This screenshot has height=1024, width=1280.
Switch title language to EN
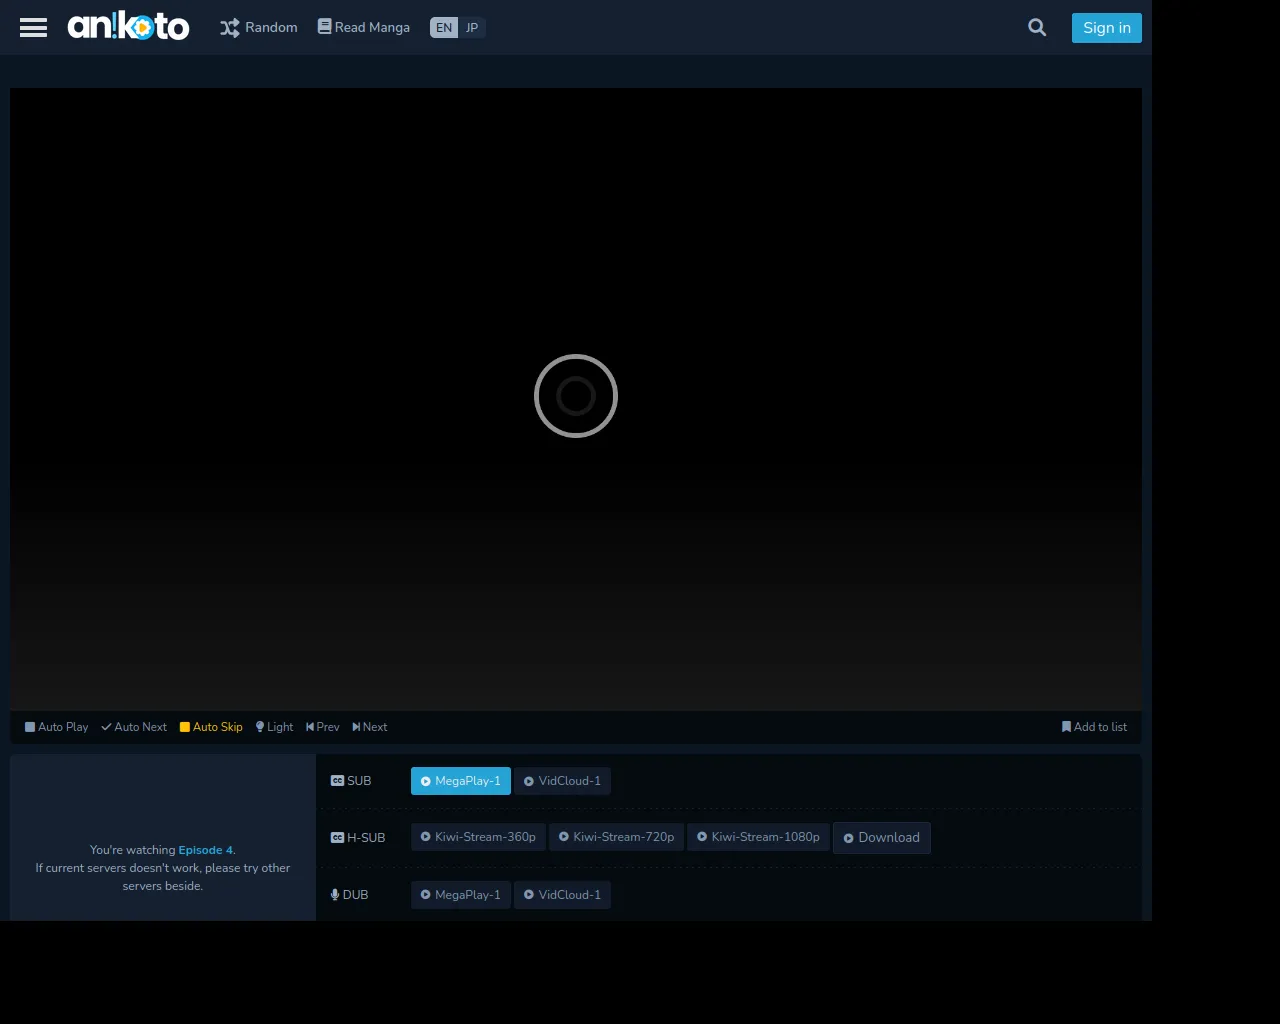[x=444, y=28]
